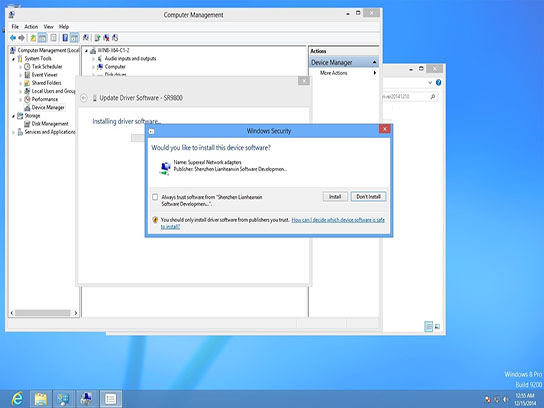Click the search box in the background Explorer window
This screenshot has width=544, height=408.
click(x=410, y=96)
